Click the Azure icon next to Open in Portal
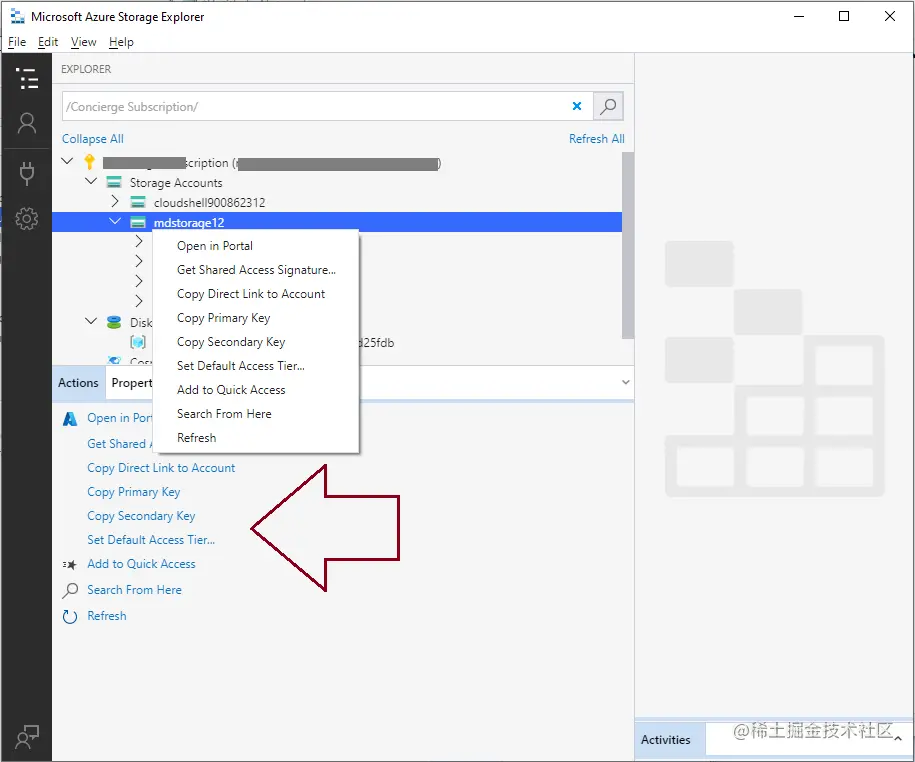This screenshot has height=762, width=915. point(70,418)
